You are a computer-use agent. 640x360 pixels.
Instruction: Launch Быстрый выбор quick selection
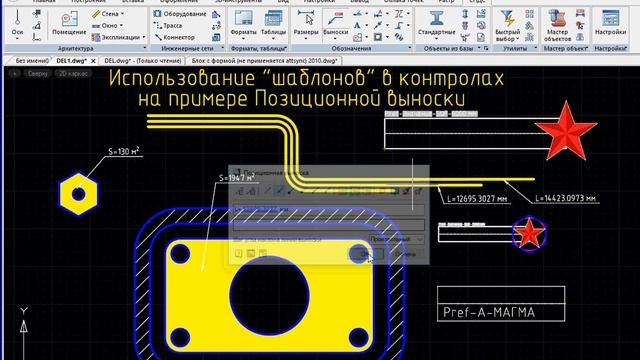tap(507, 25)
